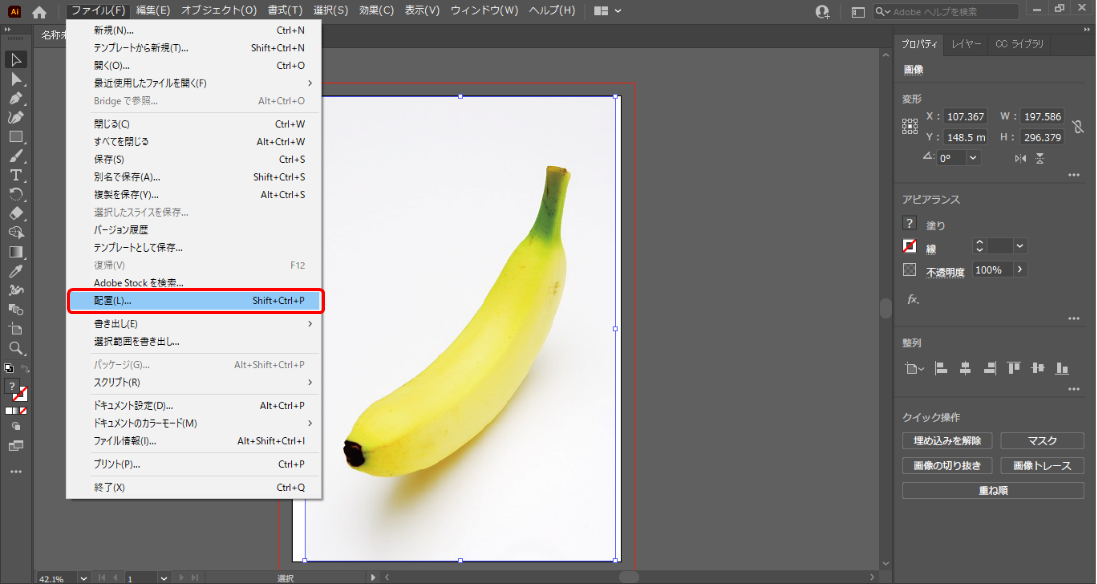Switch to the レイヤー tab

pyautogui.click(x=966, y=44)
